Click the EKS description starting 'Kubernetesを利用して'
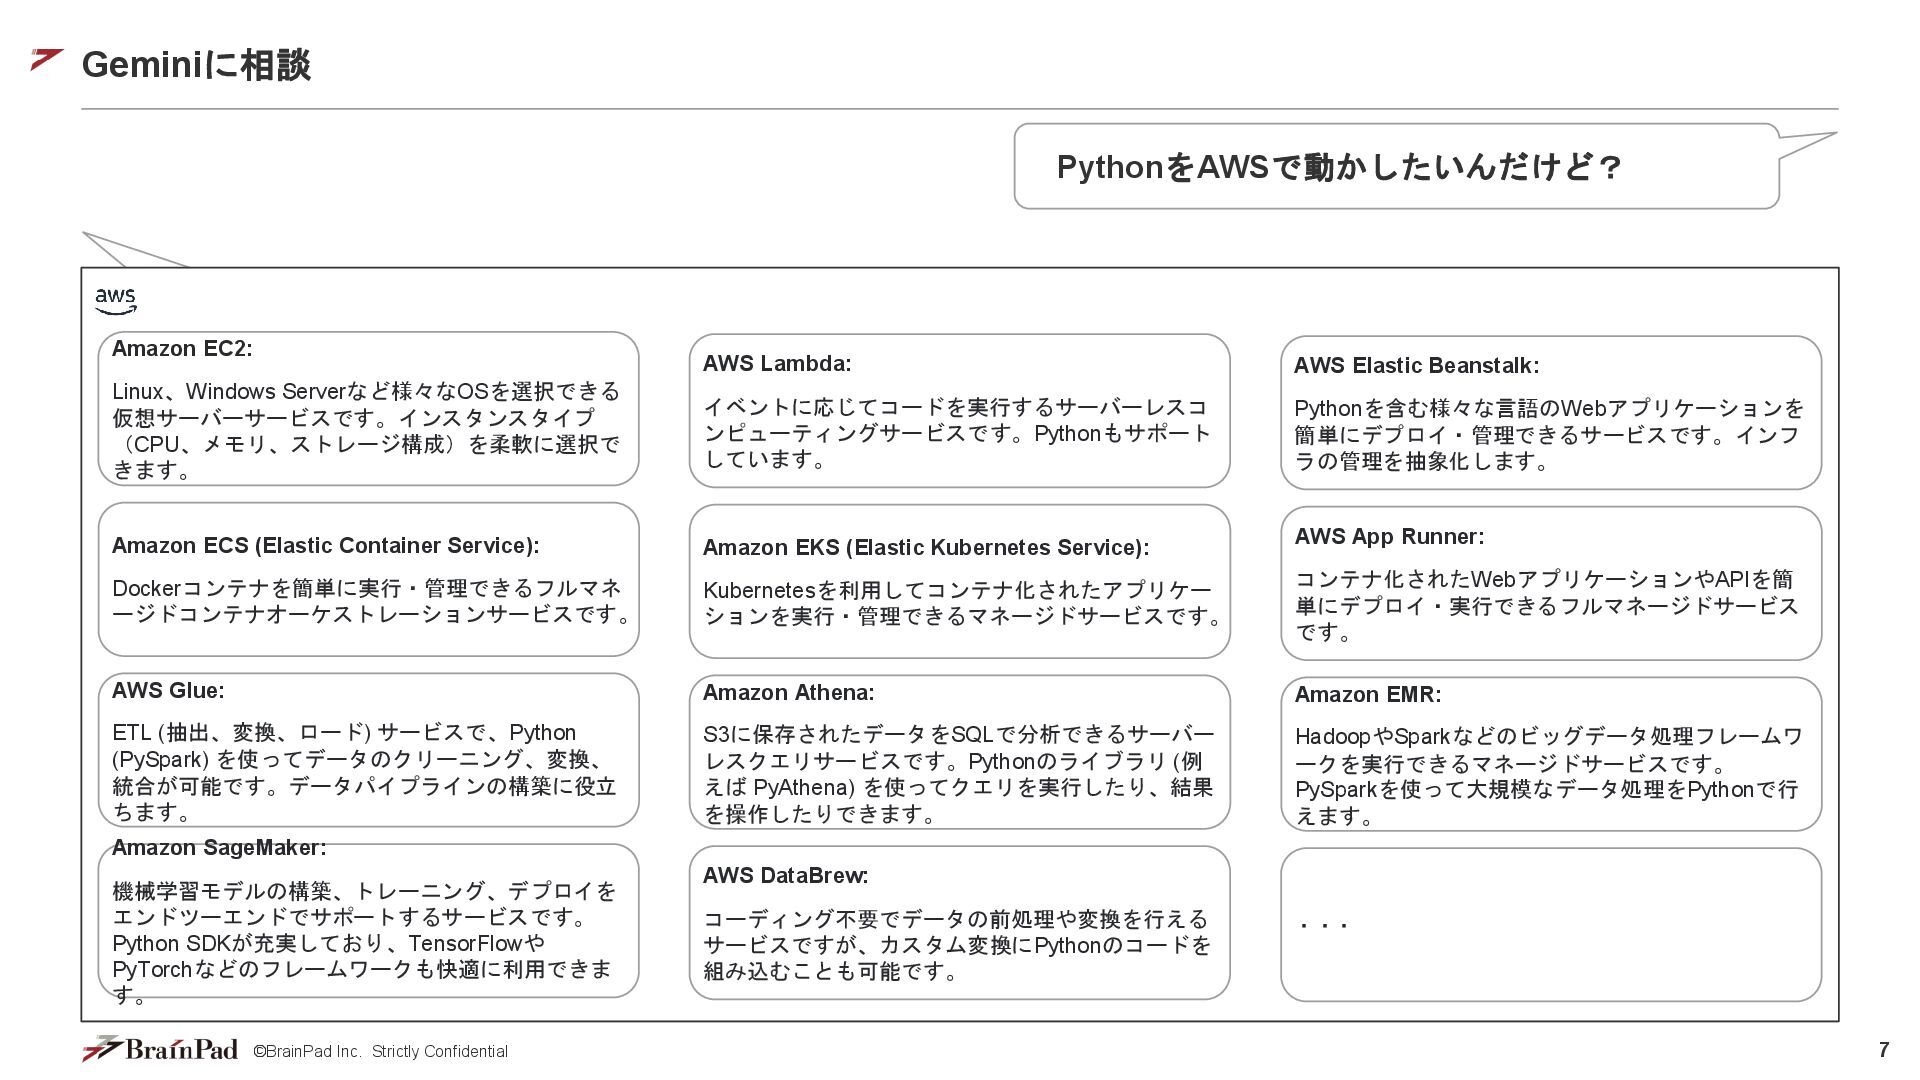This screenshot has height=1080, width=1920. pyautogui.click(x=963, y=603)
